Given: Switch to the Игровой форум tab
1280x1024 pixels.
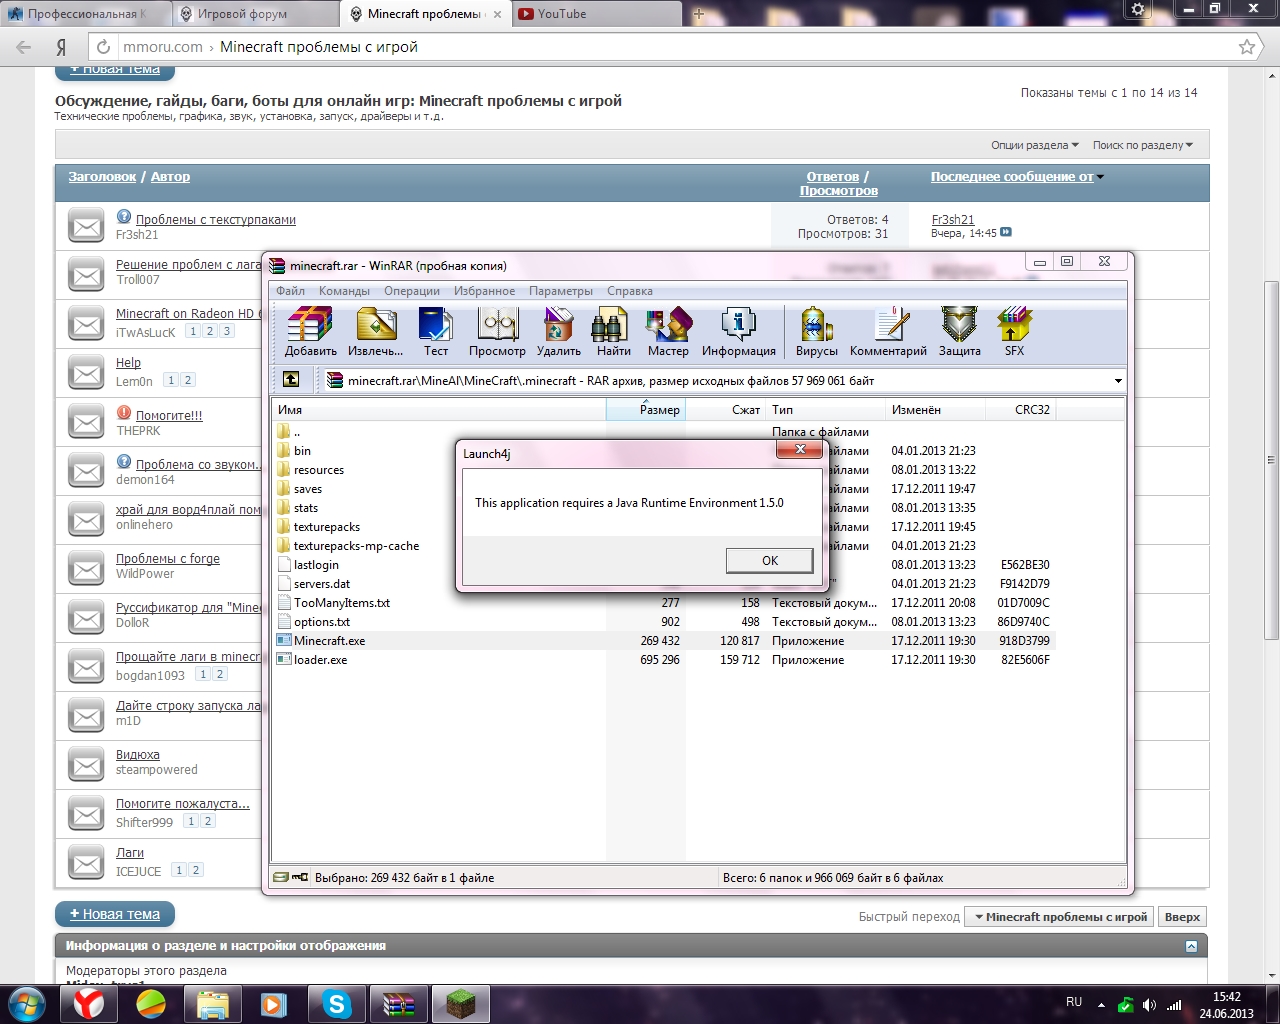Looking at the screenshot, I should coord(255,14).
